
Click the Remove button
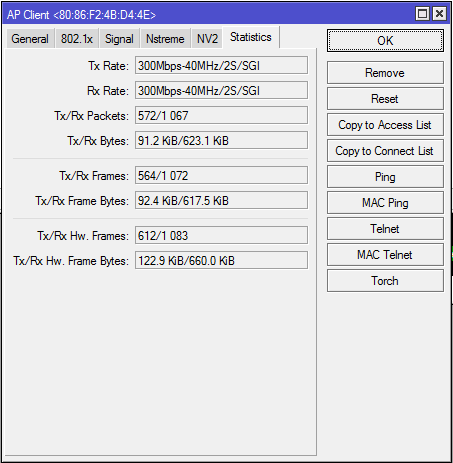click(x=385, y=72)
